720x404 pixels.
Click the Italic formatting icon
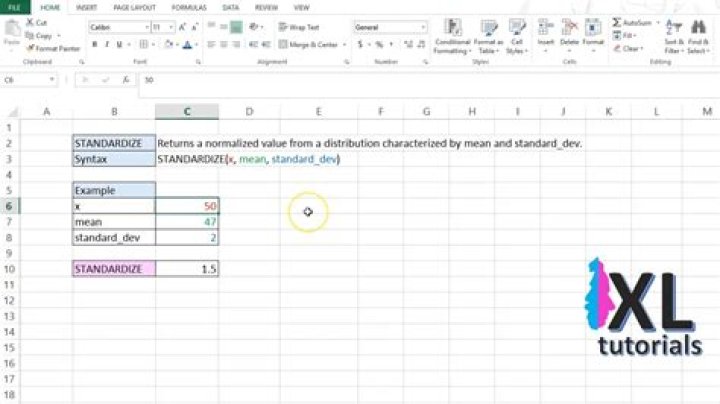tap(106, 44)
